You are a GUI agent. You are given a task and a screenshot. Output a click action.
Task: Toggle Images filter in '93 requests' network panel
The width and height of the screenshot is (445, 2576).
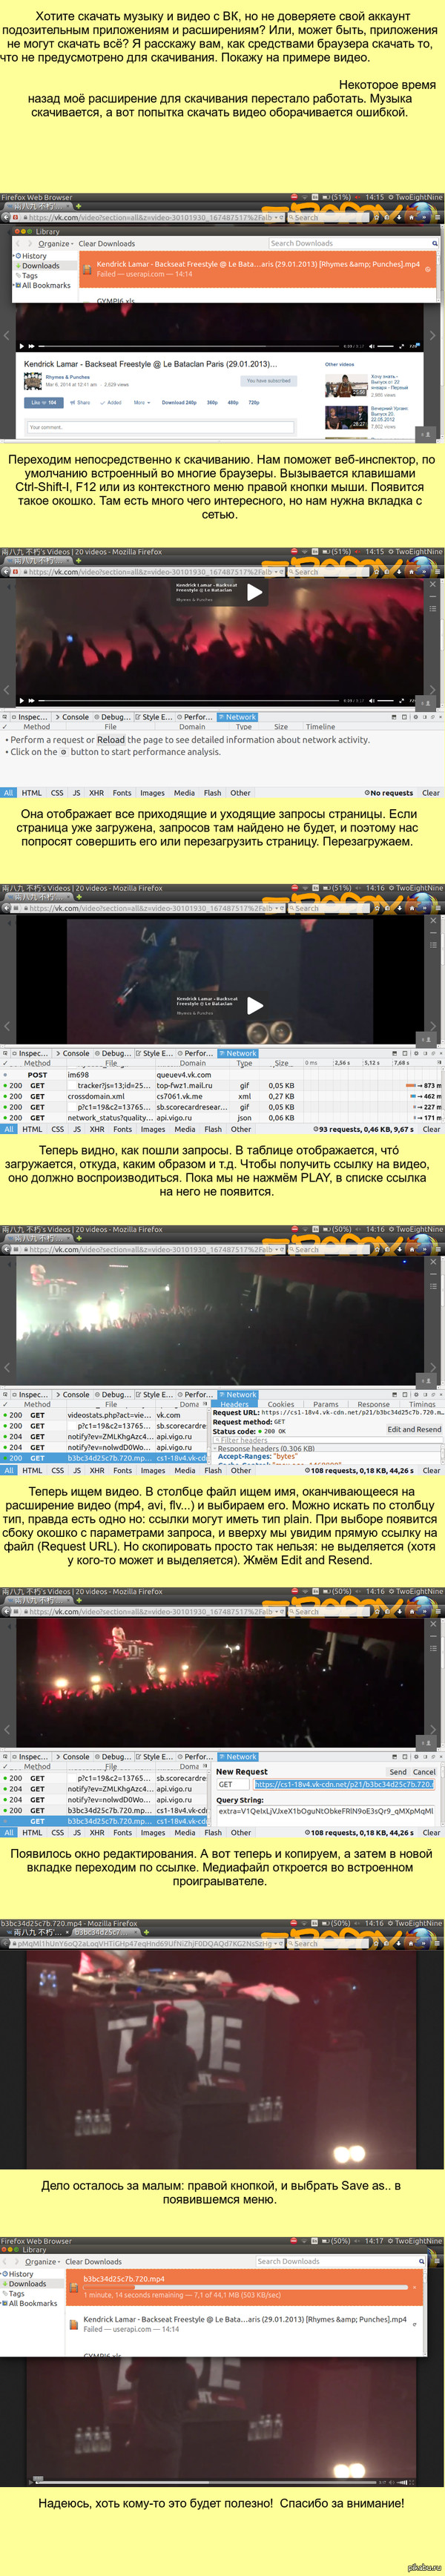pyautogui.click(x=153, y=1129)
